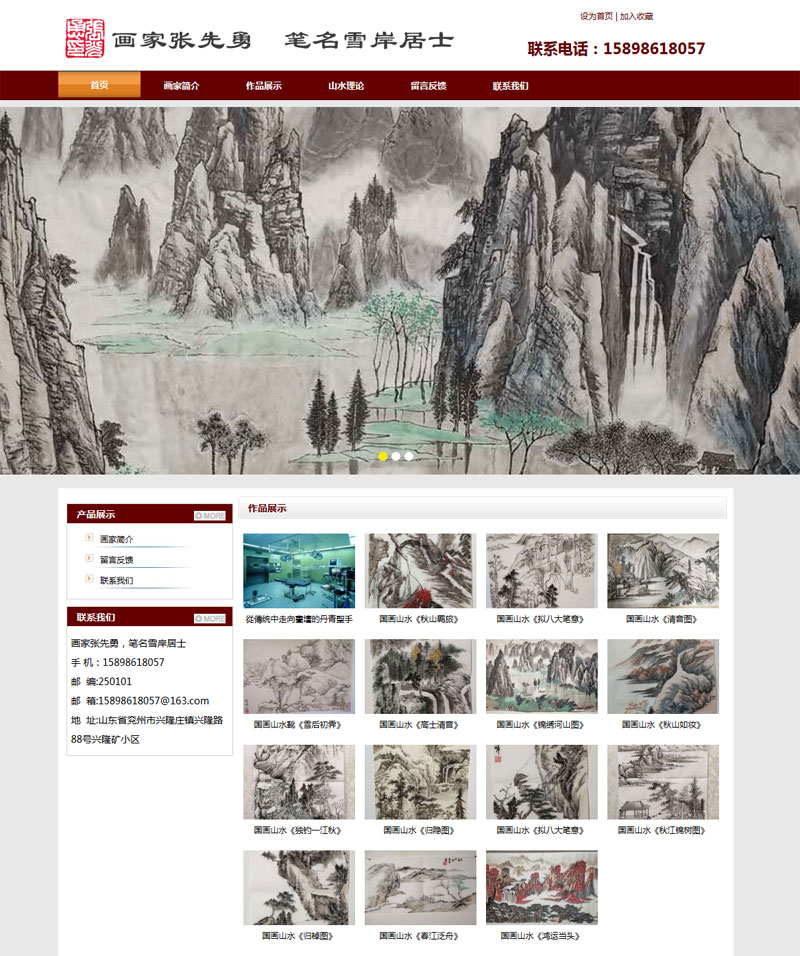Switch to the second carousel slide dot

click(396, 456)
